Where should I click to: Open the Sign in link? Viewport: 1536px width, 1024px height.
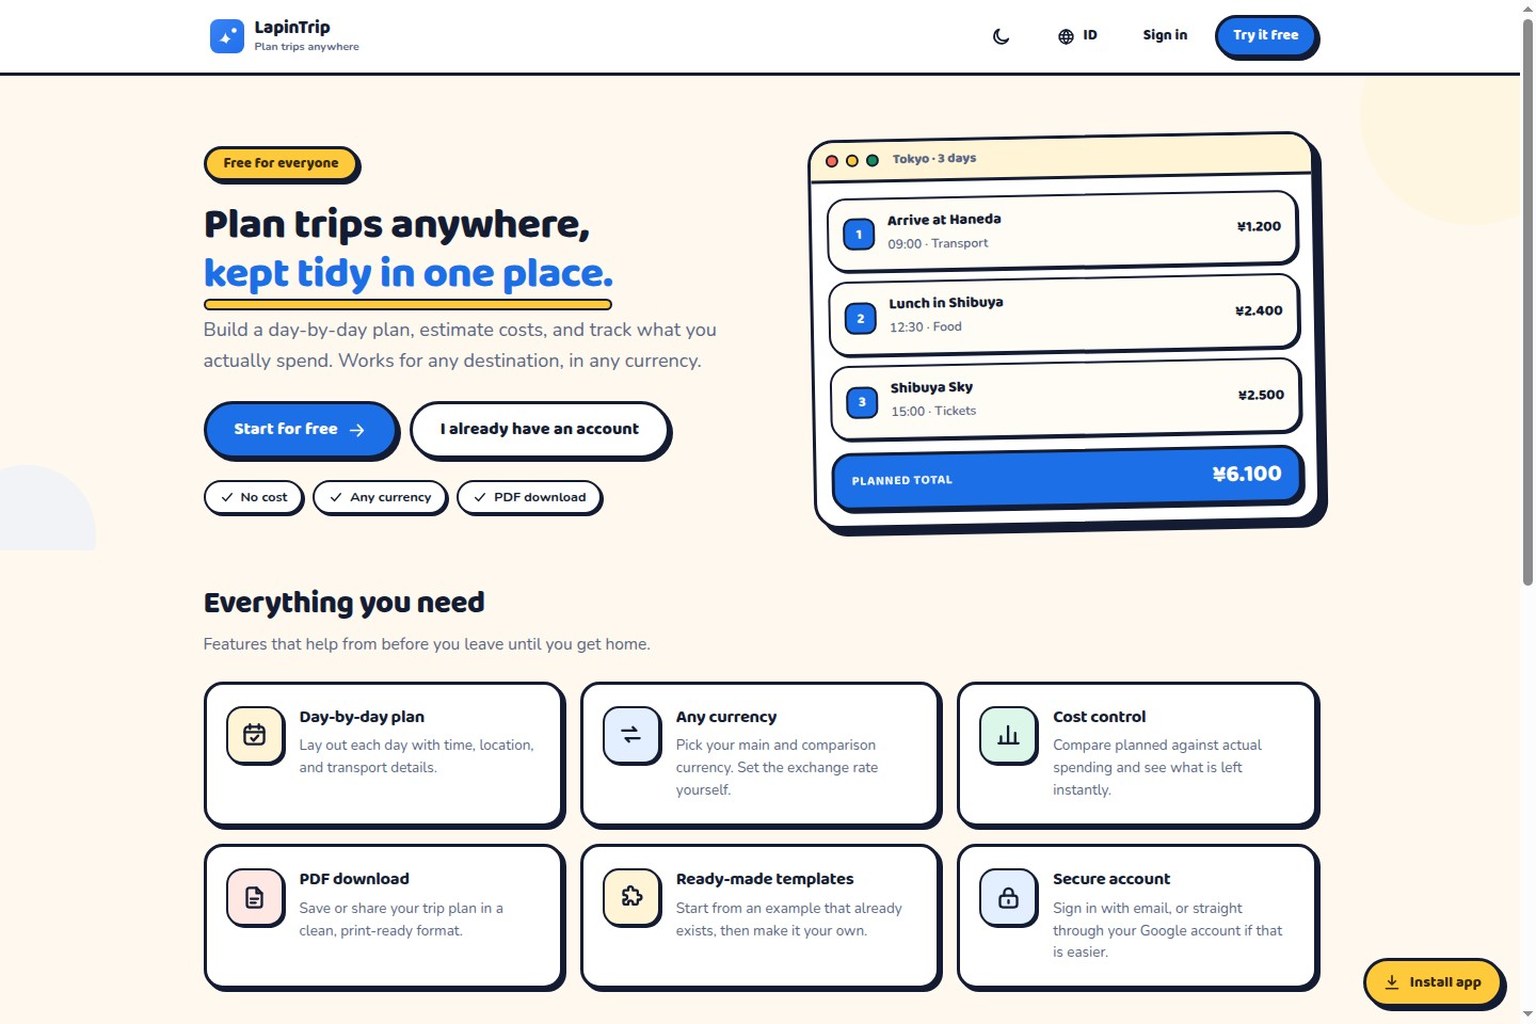tap(1165, 35)
